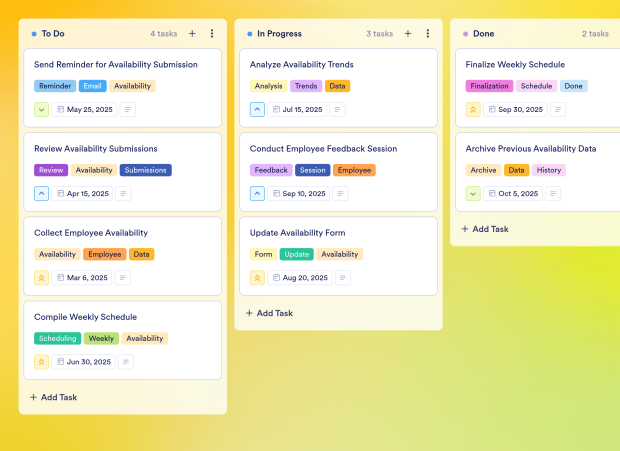This screenshot has height=451, width=620.
Task: Click high priority icon on Compile Weekly Schedule
Action: click(42, 362)
